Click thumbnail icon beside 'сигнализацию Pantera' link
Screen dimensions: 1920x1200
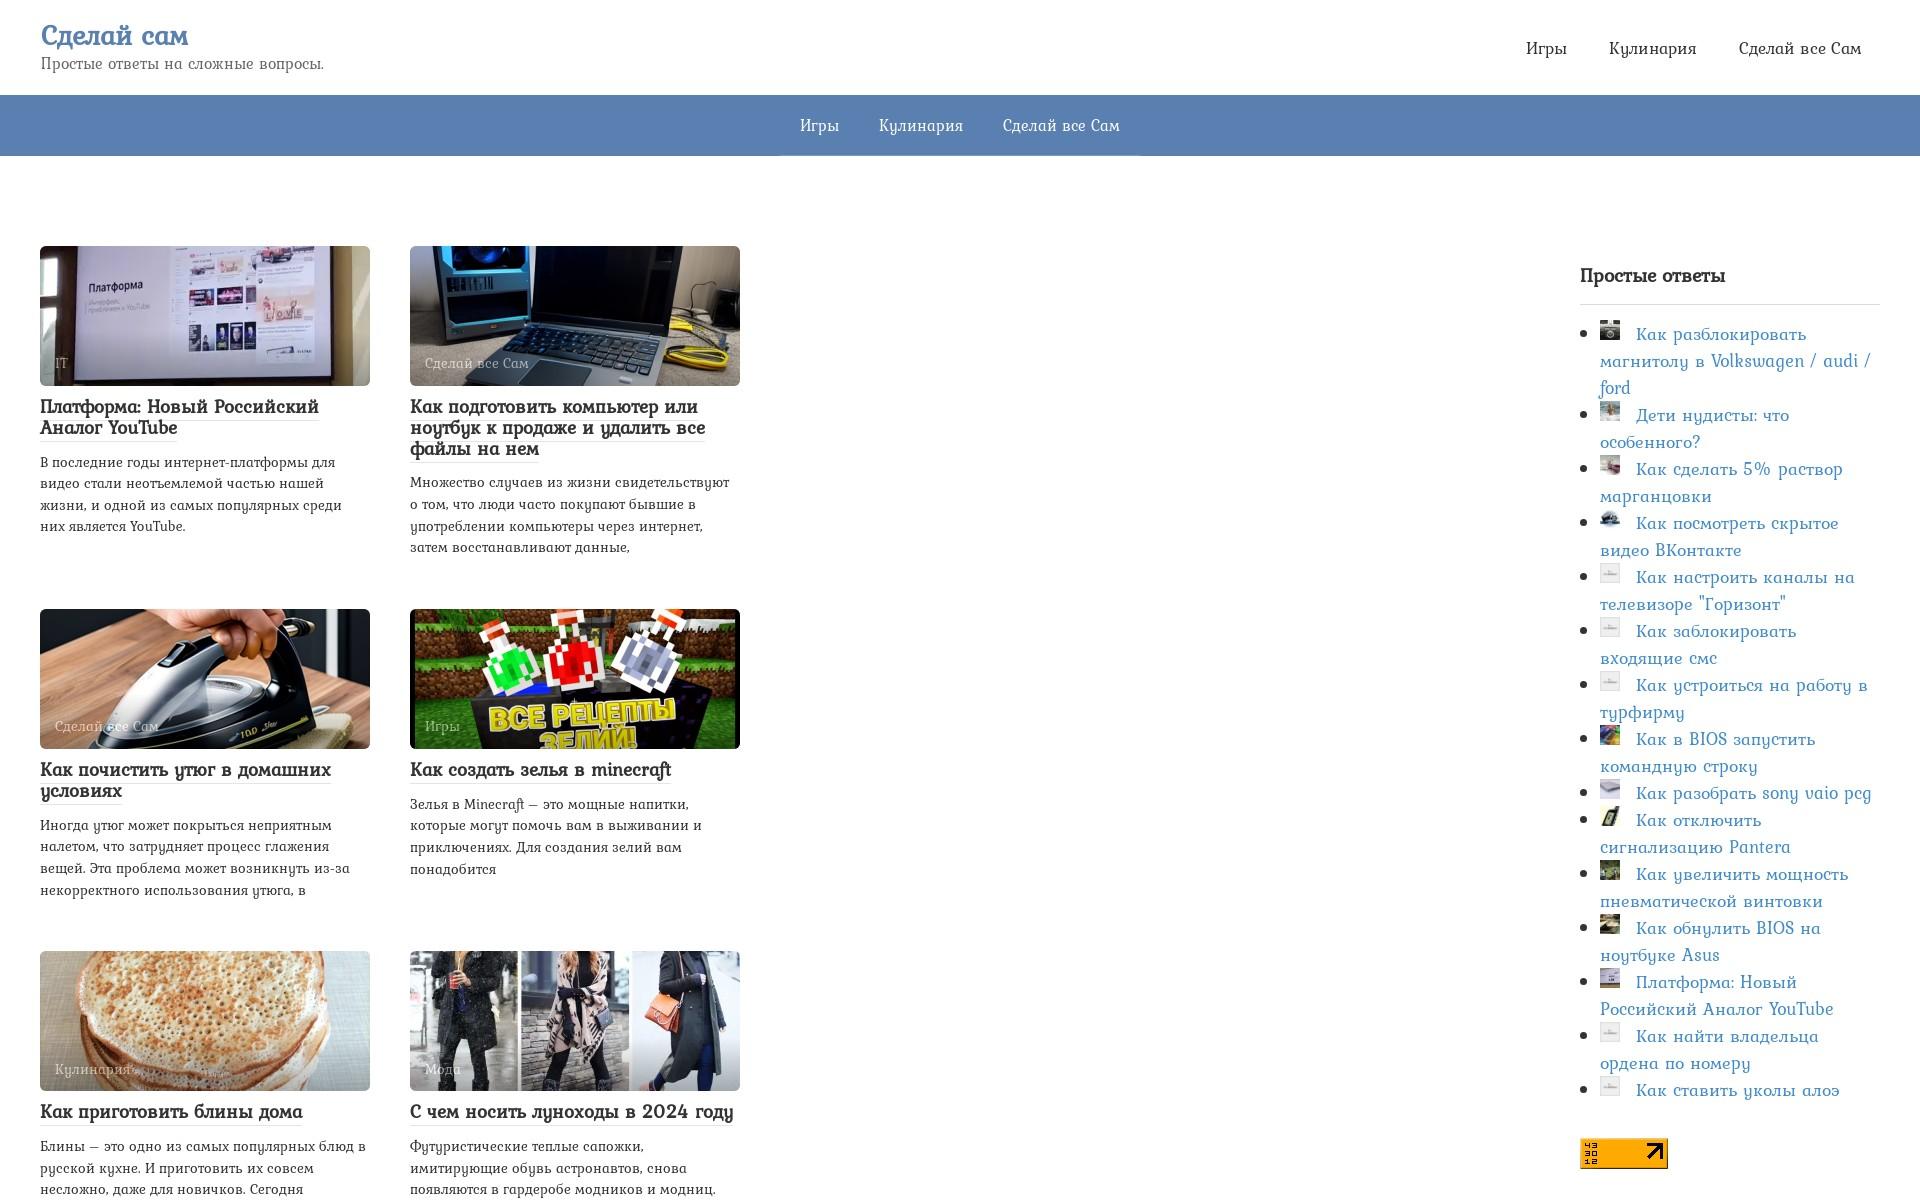[x=1609, y=816]
